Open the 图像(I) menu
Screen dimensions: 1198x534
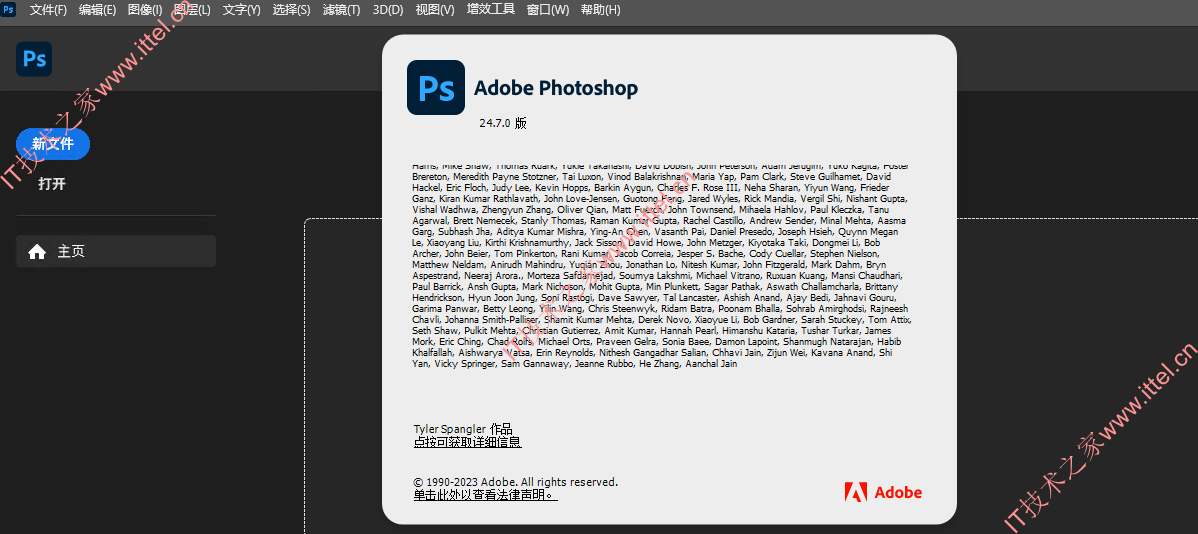145,10
